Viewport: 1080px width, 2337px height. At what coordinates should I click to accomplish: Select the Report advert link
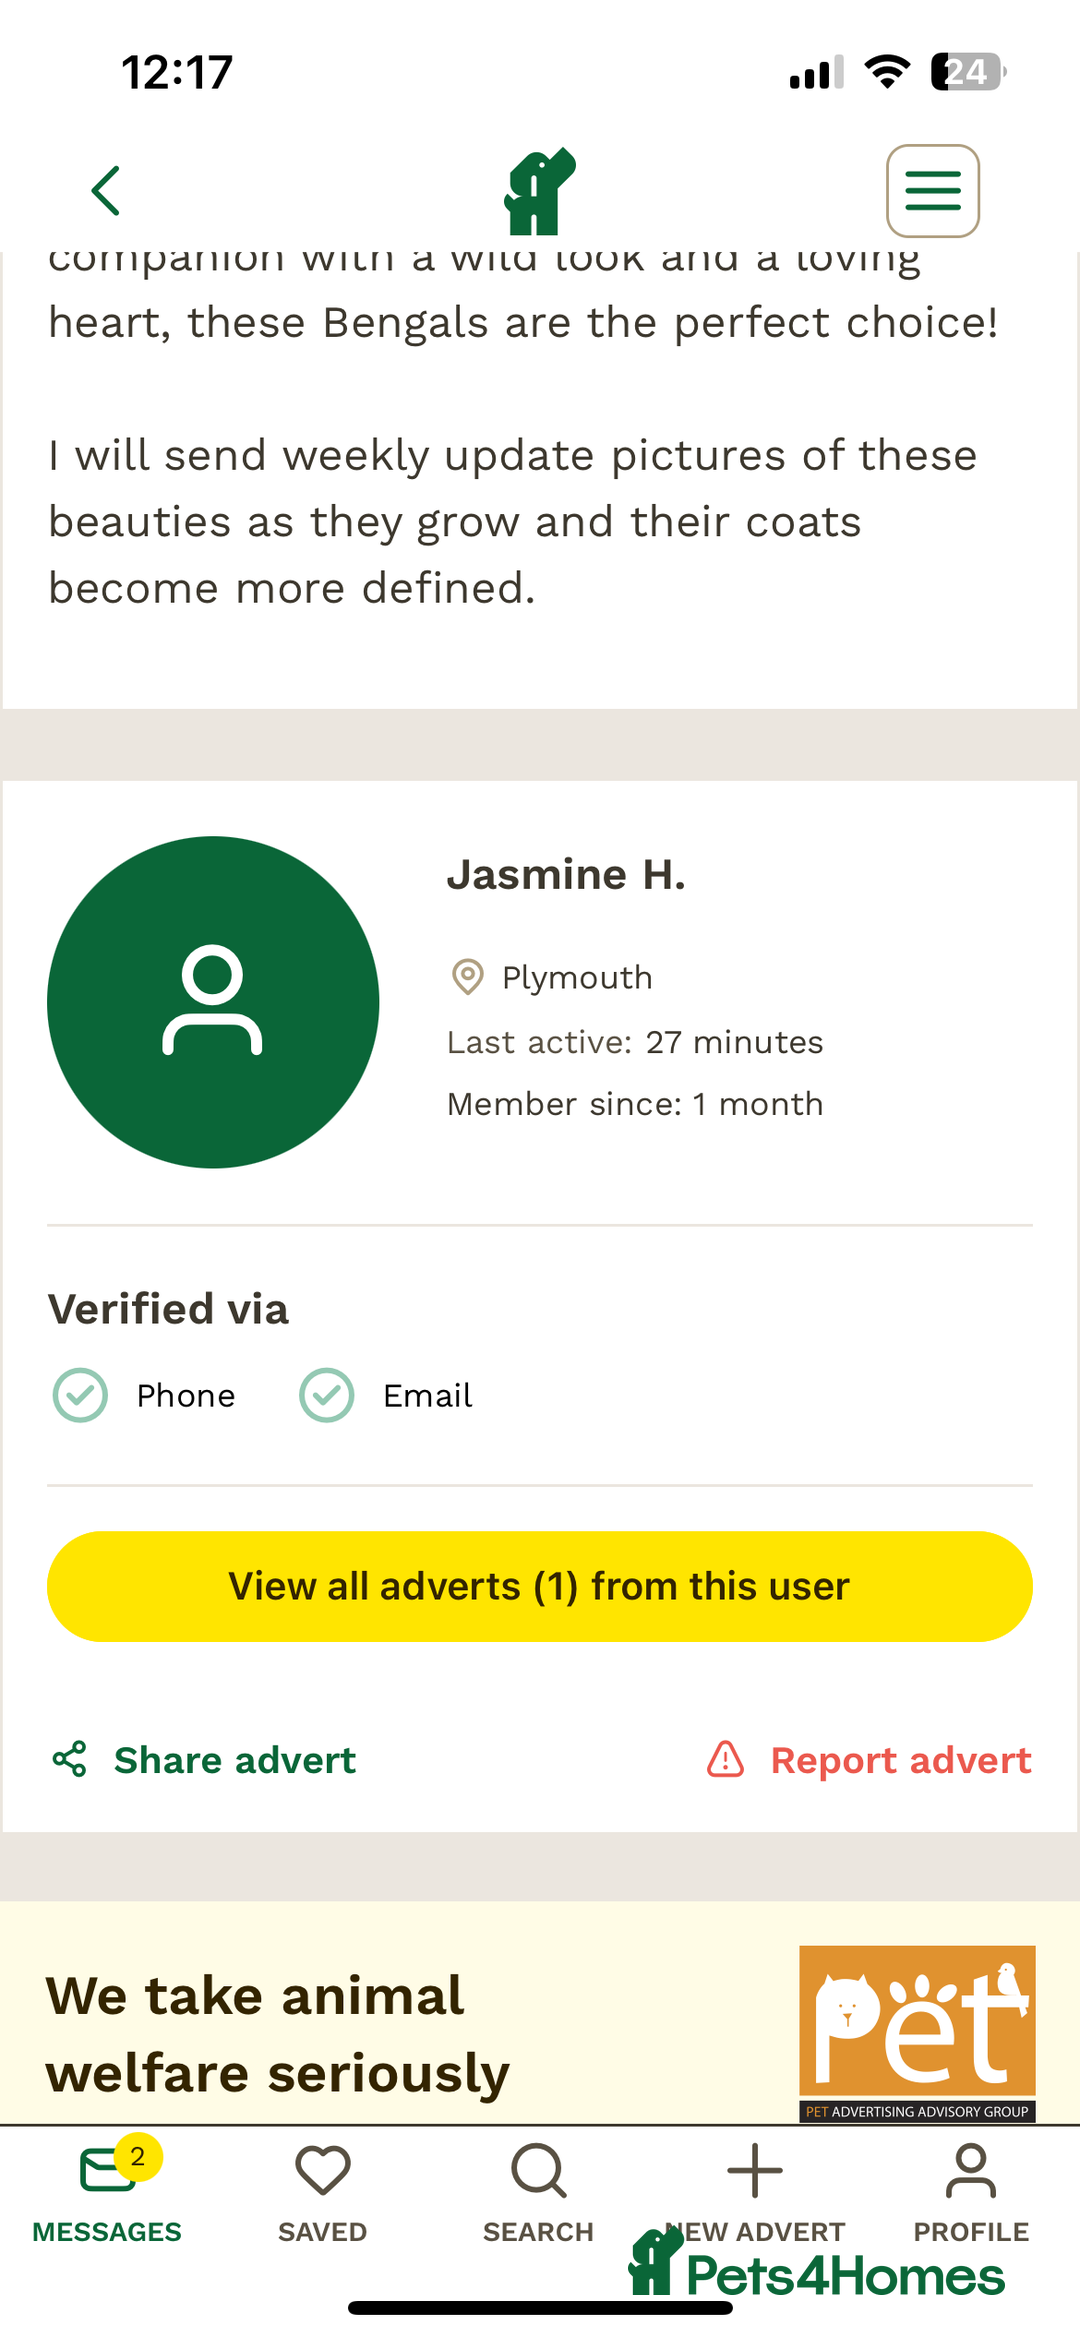[x=901, y=1760]
